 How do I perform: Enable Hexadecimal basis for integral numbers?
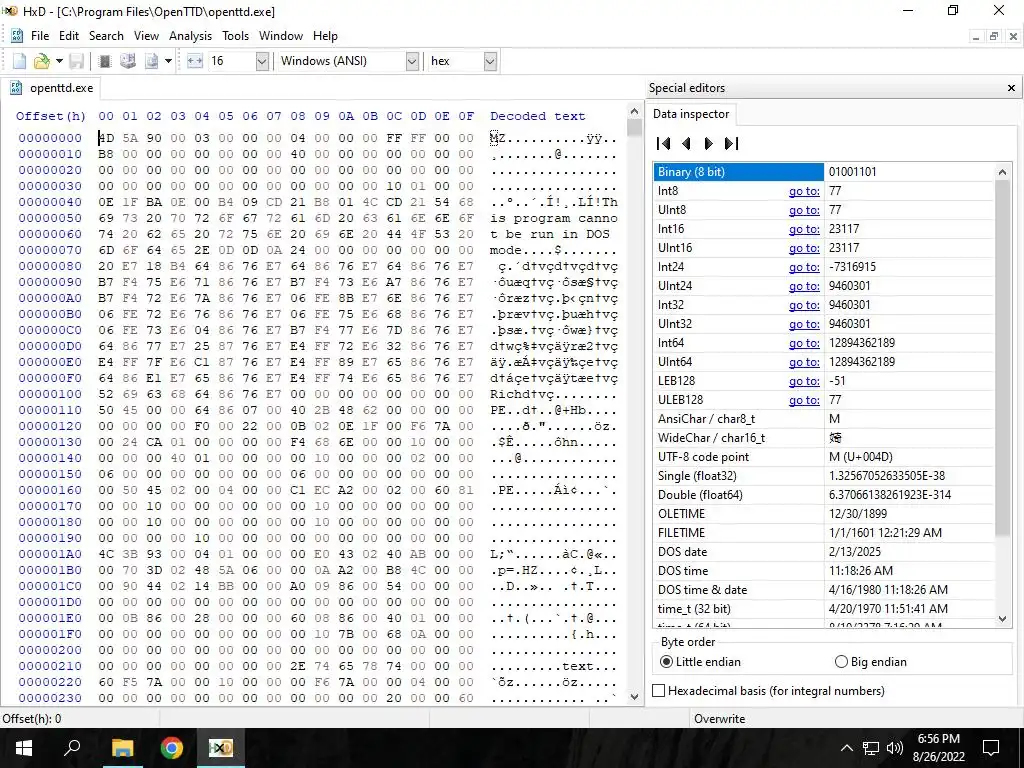(769, 690)
